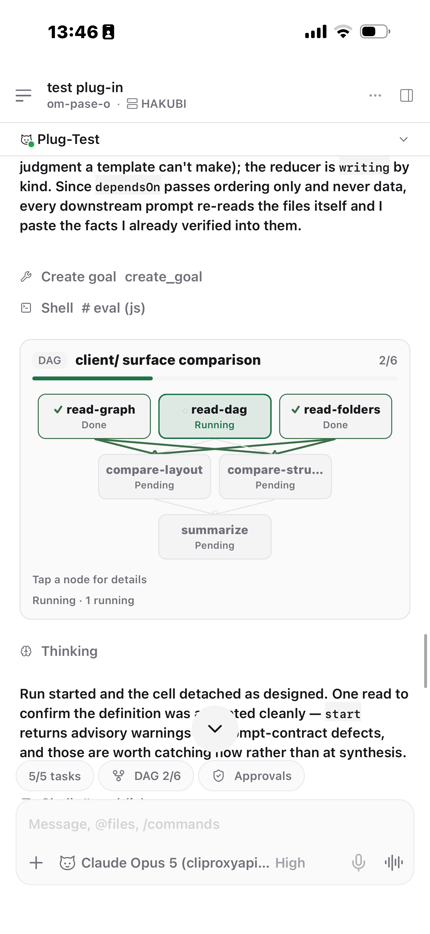Open the Claude Opus 5 model selector
The height and width of the screenshot is (934, 430).
166,863
